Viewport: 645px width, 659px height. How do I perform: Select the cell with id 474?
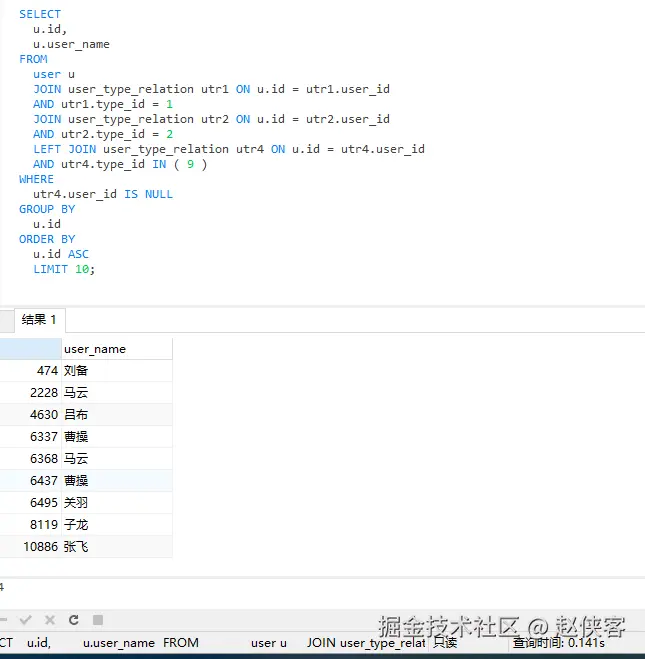click(31, 371)
